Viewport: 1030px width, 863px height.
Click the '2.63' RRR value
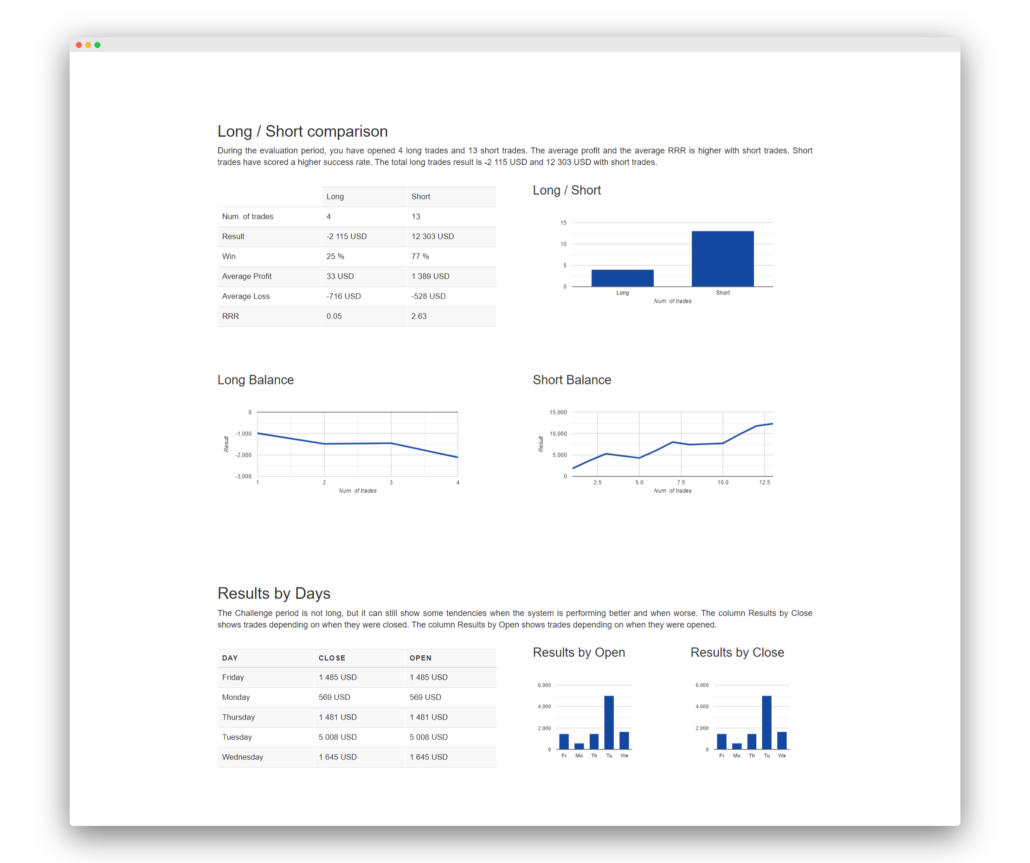[419, 316]
